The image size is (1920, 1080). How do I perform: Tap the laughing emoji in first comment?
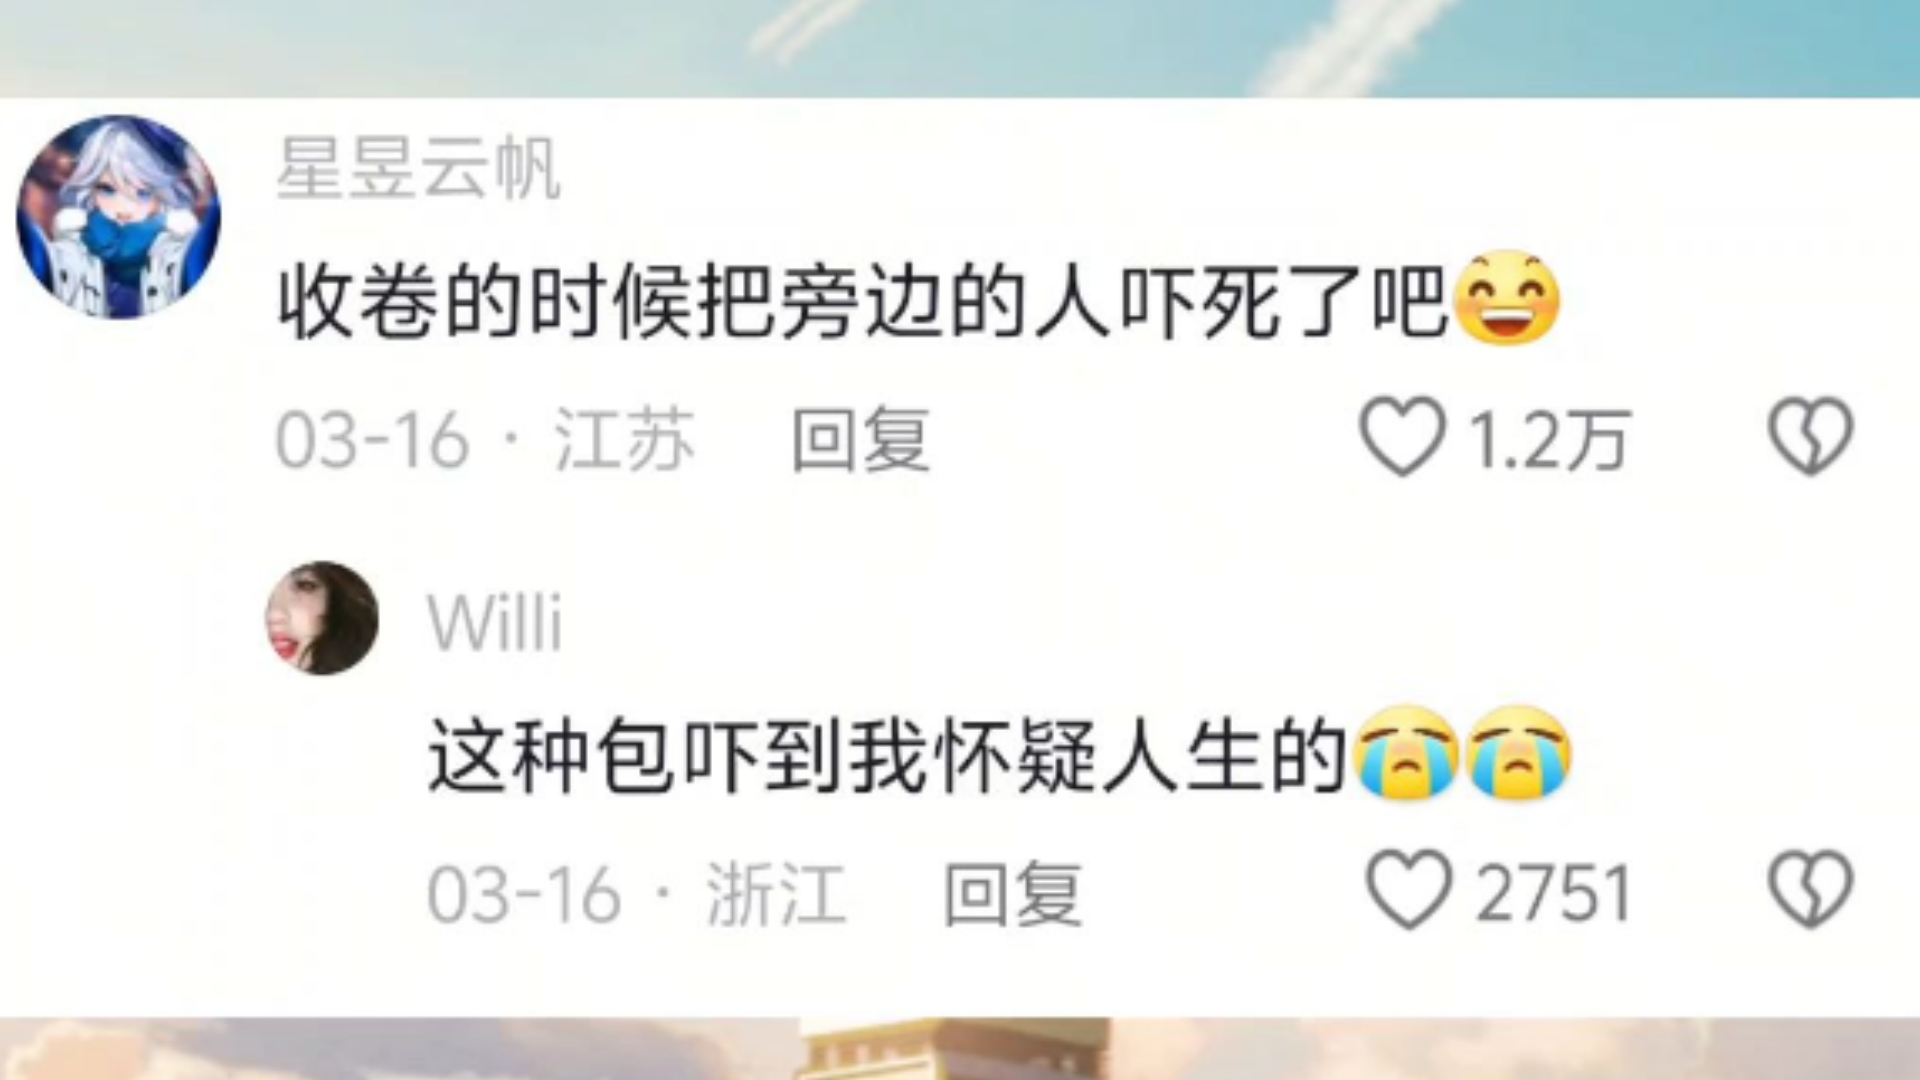click(x=1506, y=298)
